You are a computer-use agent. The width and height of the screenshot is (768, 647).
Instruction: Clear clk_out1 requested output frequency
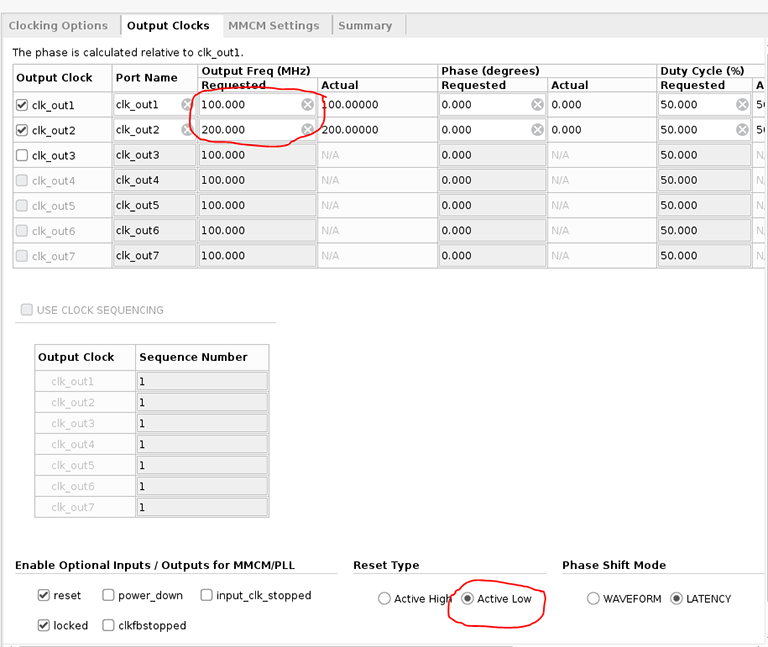307,104
